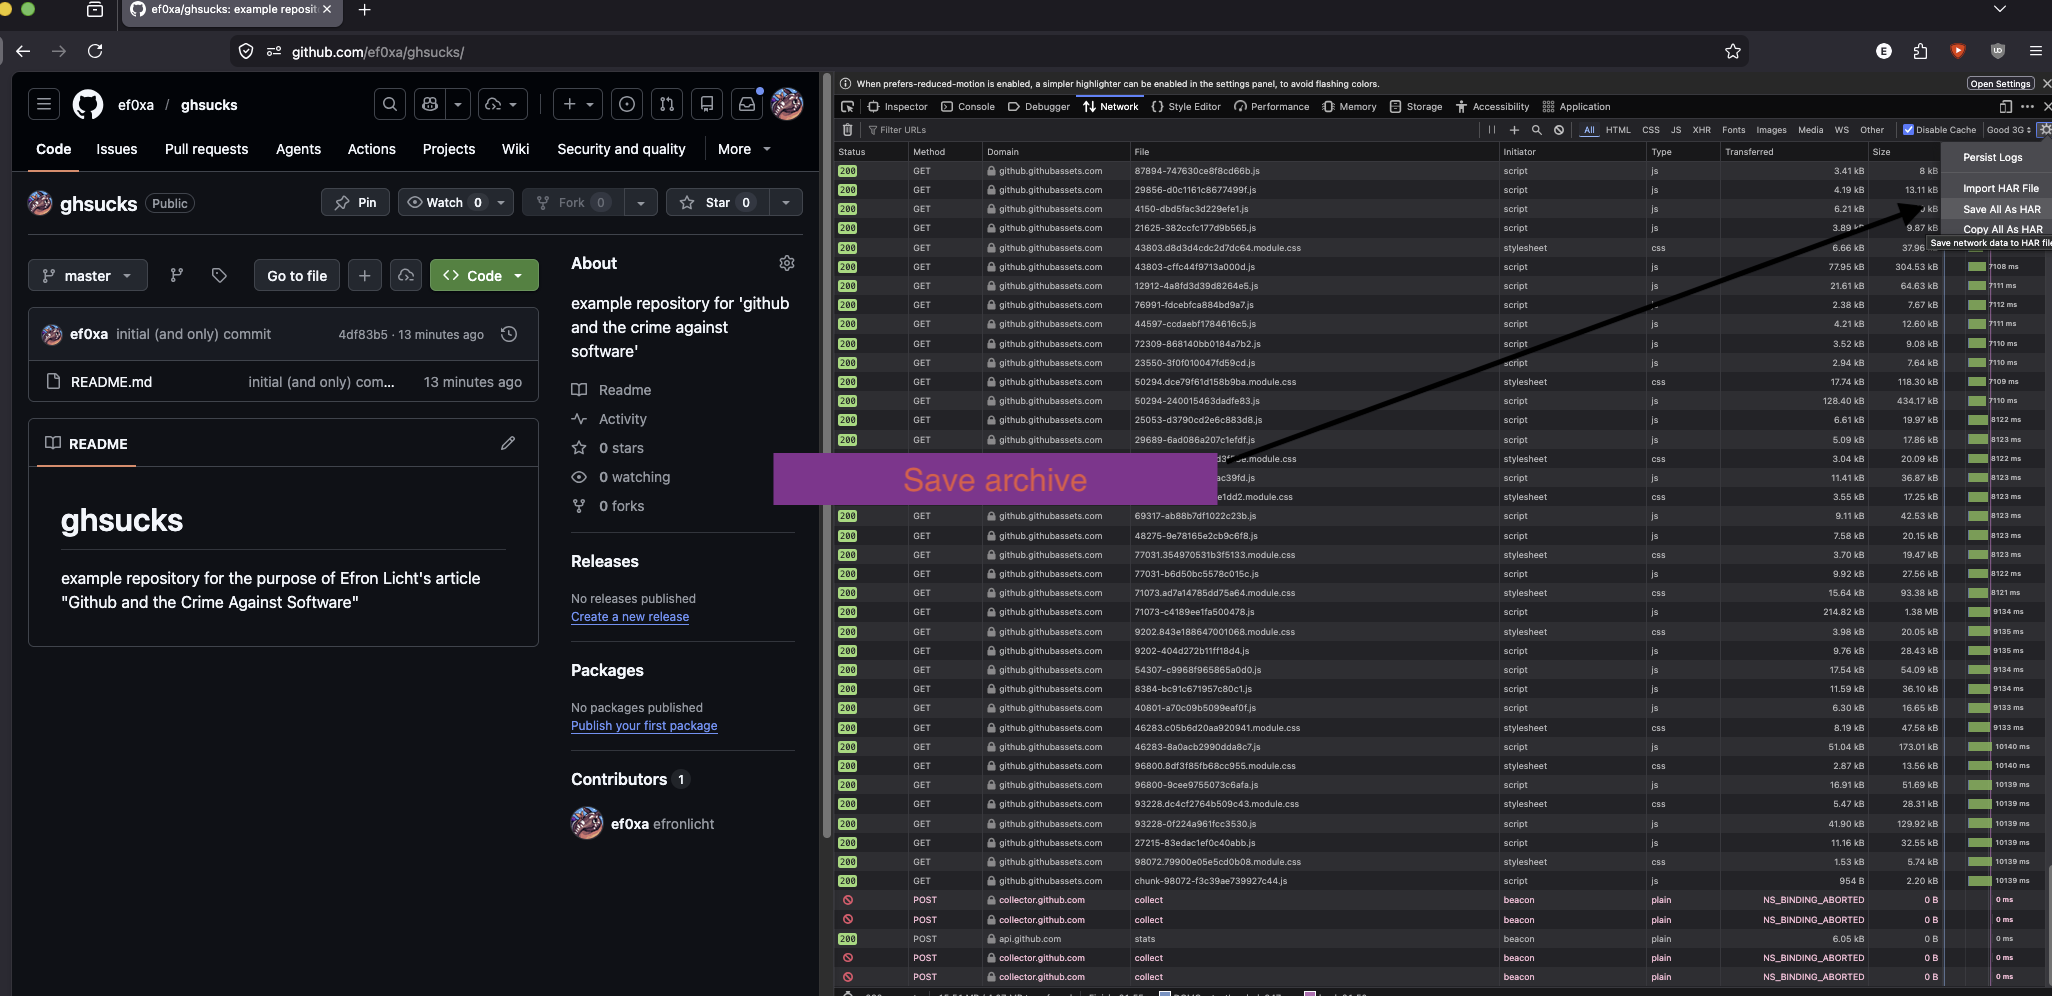Toggle responsive design mode icon
This screenshot has width=2052, height=996.
2005,107
